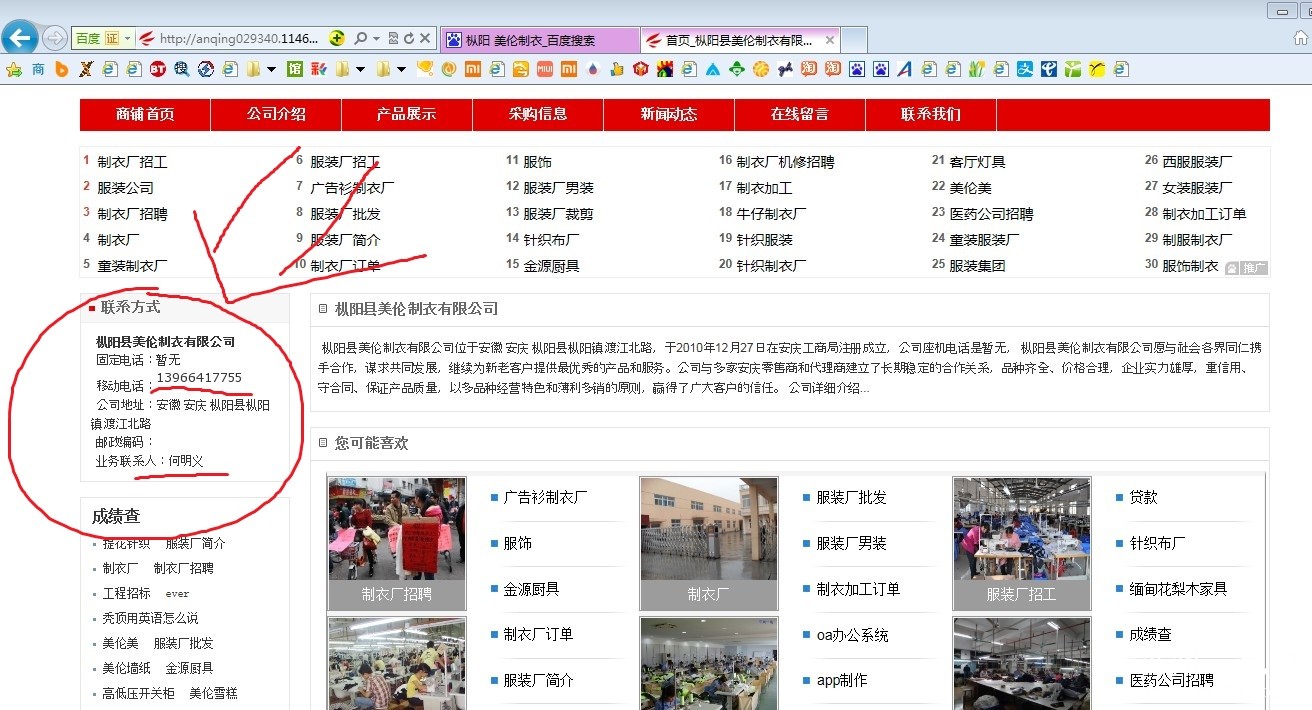Open the 商 bookmark icon
The height and width of the screenshot is (710, 1312).
pos(38,69)
